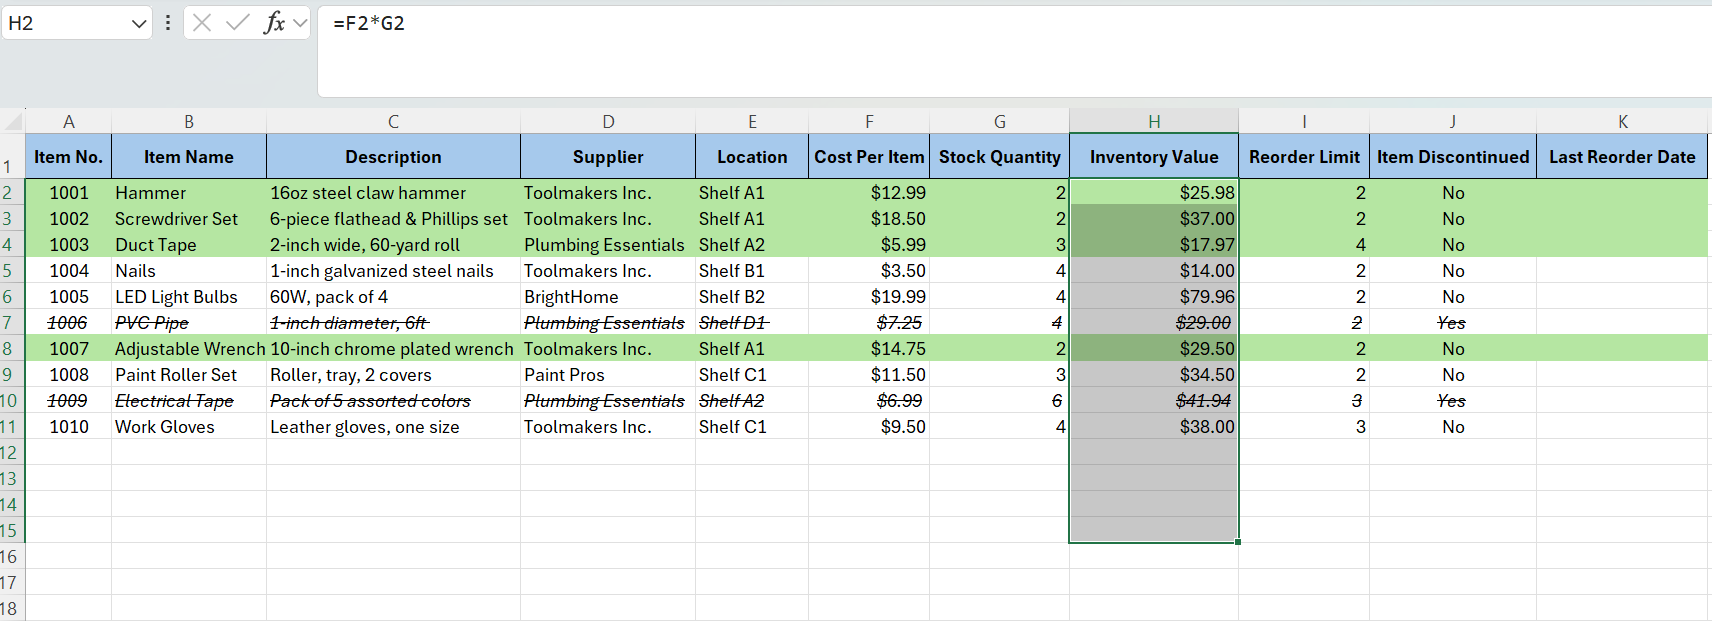Select the Item Discontinued header cell
The height and width of the screenshot is (621, 1712).
[x=1452, y=157]
